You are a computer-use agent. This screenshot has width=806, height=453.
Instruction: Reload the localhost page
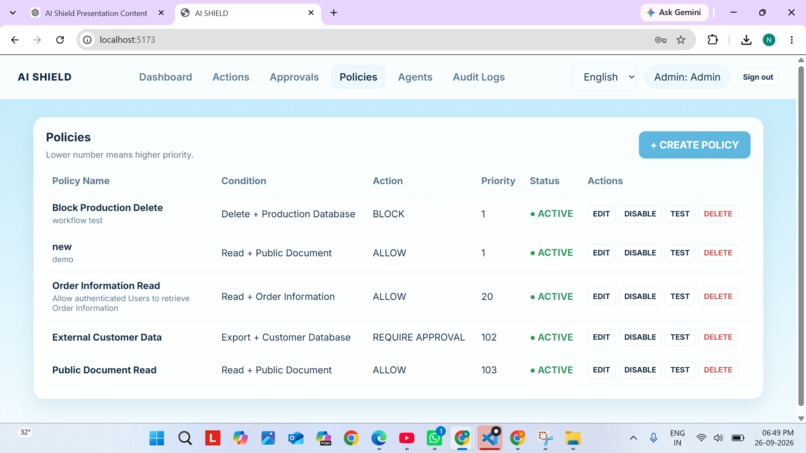pyautogui.click(x=60, y=40)
